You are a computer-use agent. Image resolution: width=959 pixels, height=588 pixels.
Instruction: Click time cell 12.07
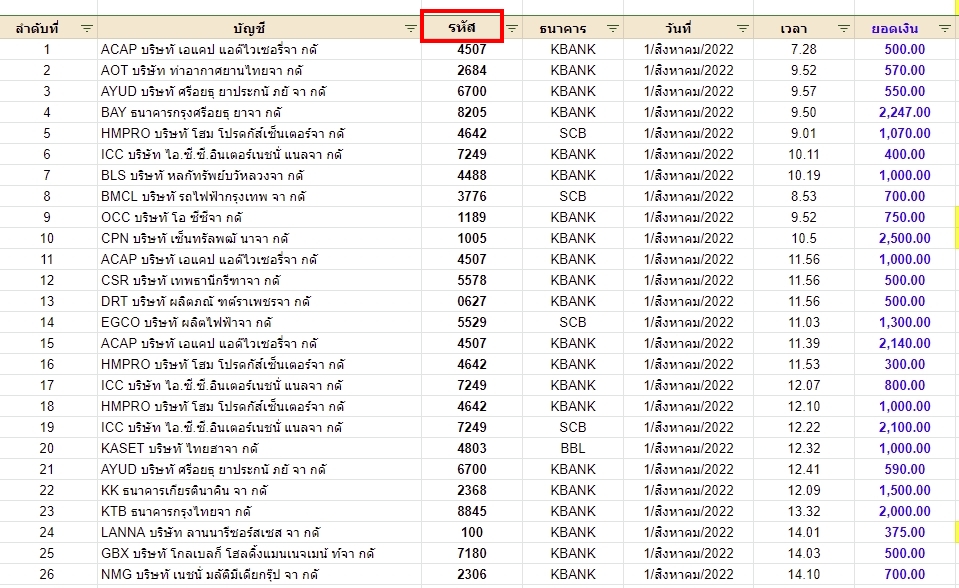804,385
